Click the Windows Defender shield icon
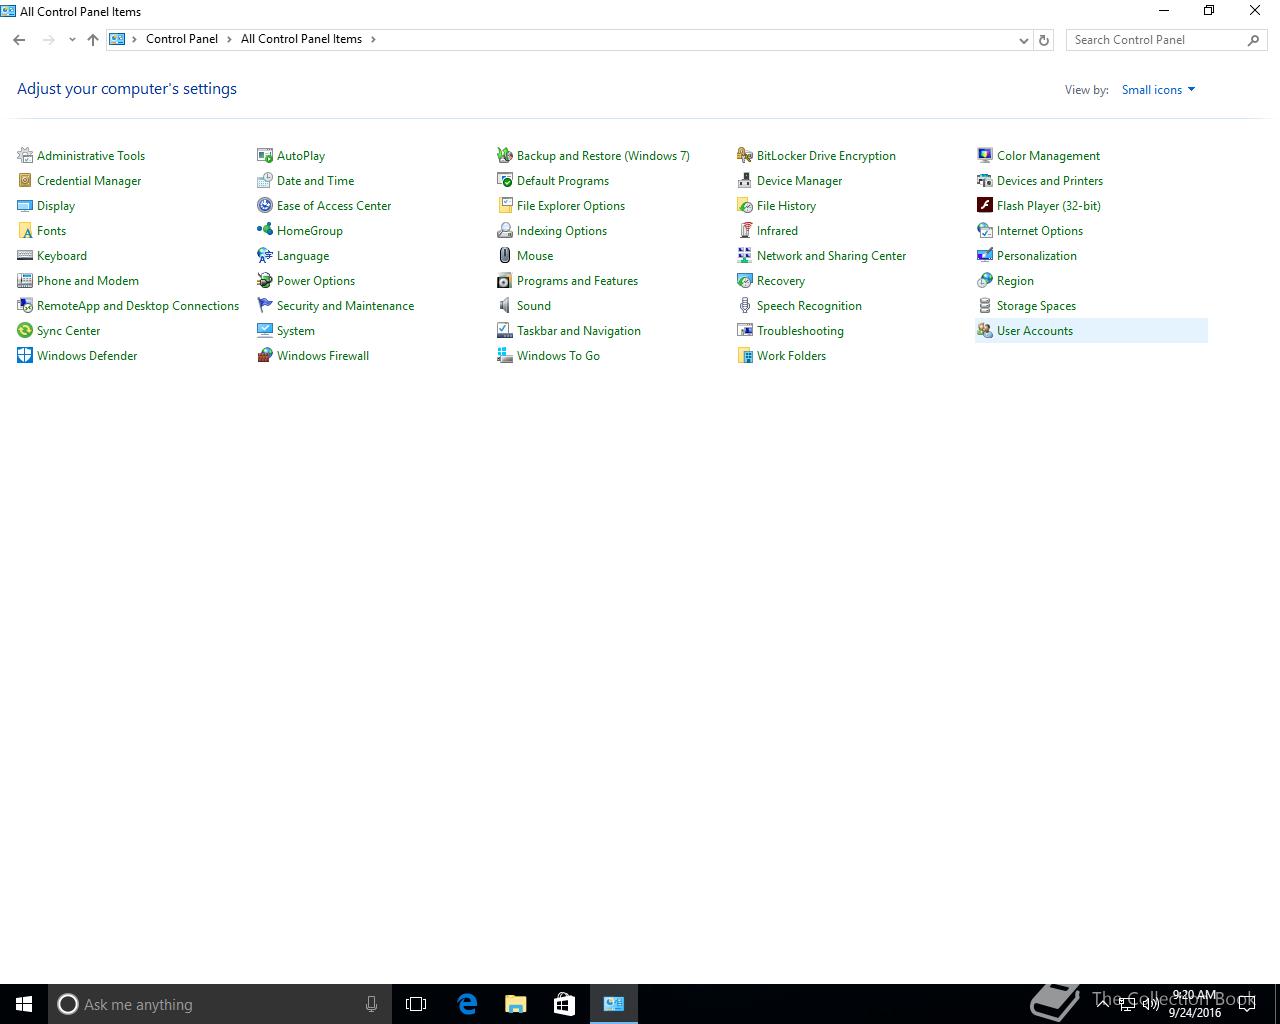The width and height of the screenshot is (1280, 1024). [x=25, y=356]
